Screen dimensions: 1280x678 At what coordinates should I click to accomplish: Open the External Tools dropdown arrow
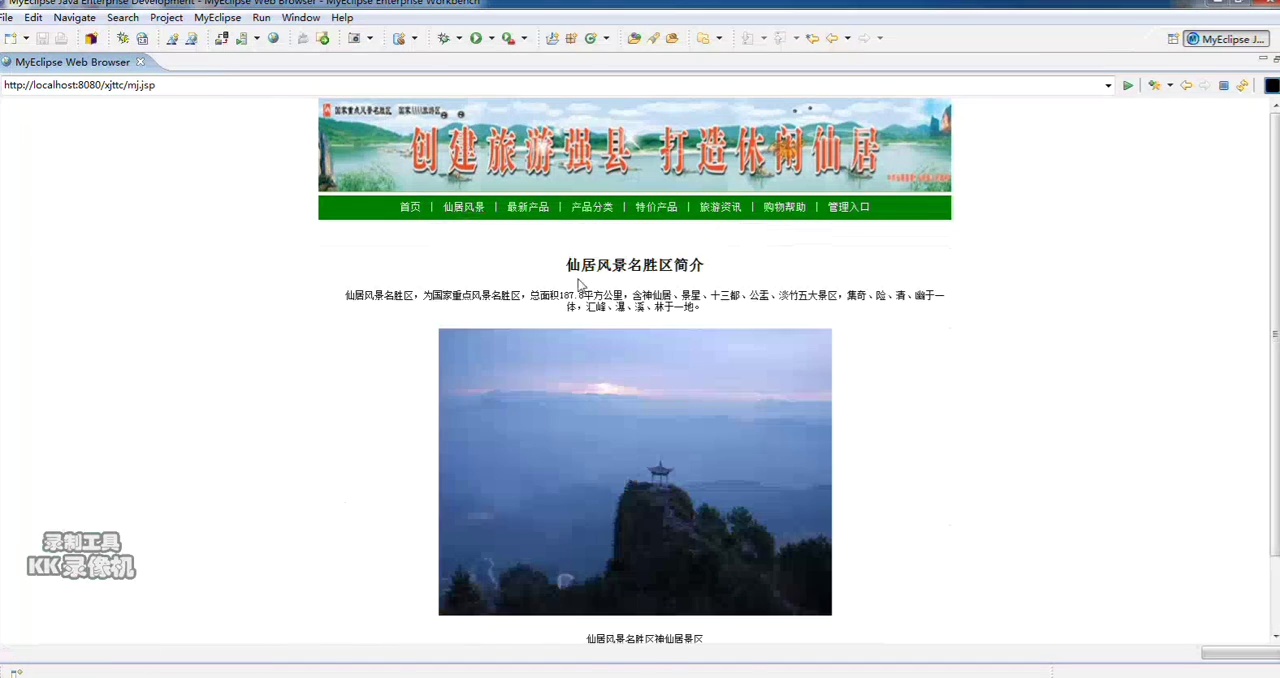click(x=524, y=39)
